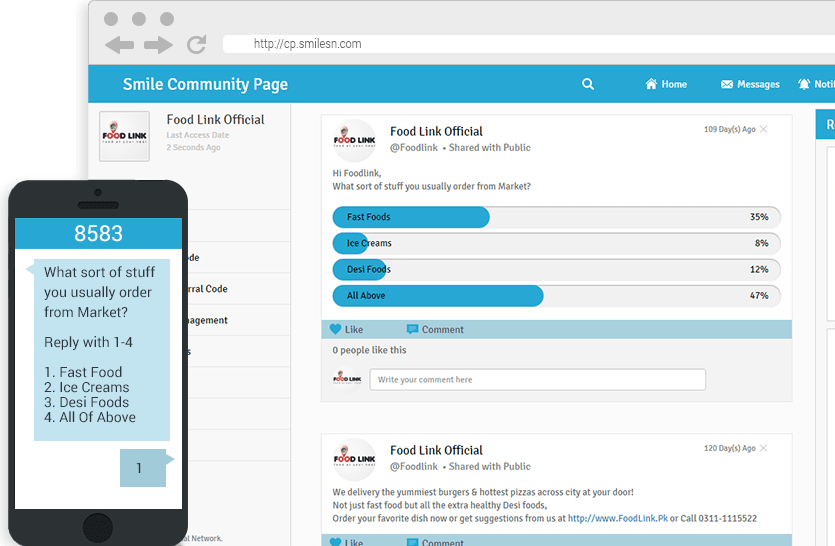Click the notifications bell icon
Image resolution: width=835 pixels, height=546 pixels.
click(x=804, y=85)
